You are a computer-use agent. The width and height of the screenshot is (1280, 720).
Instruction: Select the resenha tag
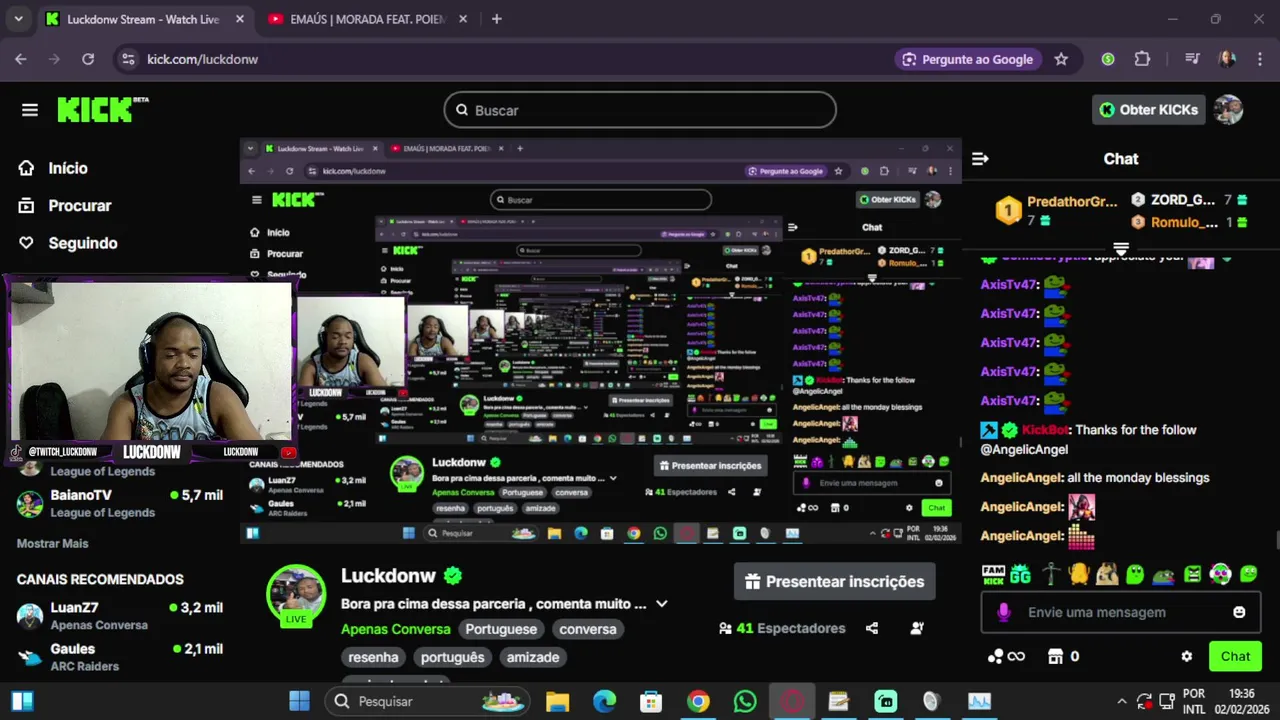[x=373, y=657]
